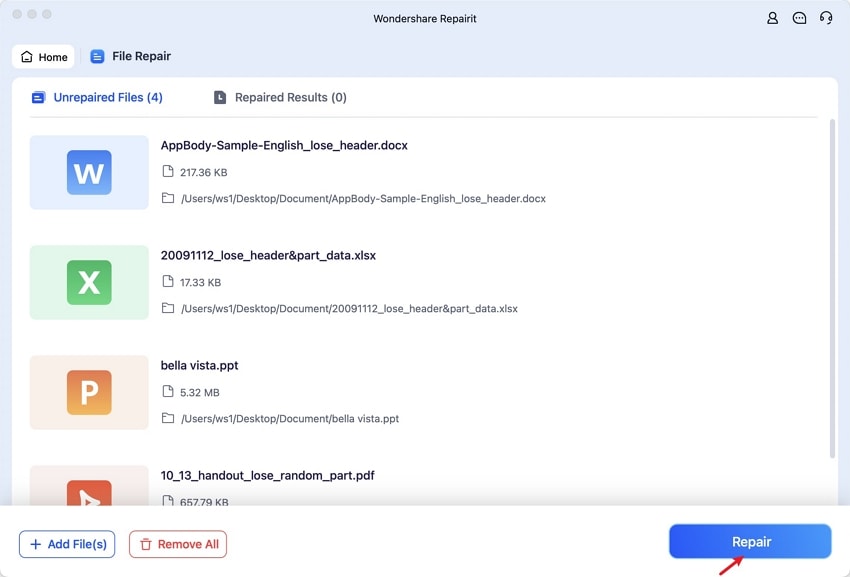Click the support headset icon
Image resolution: width=850 pixels, height=577 pixels.
826,18
